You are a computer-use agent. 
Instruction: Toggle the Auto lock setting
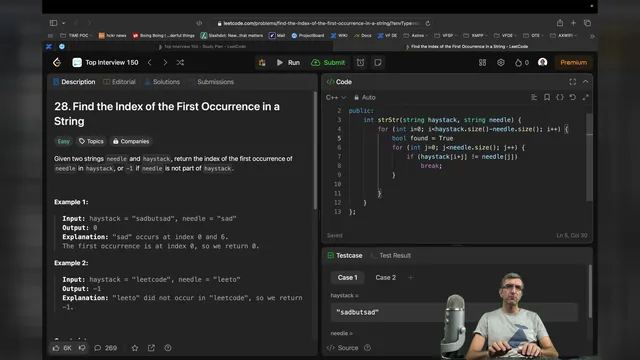point(364,97)
